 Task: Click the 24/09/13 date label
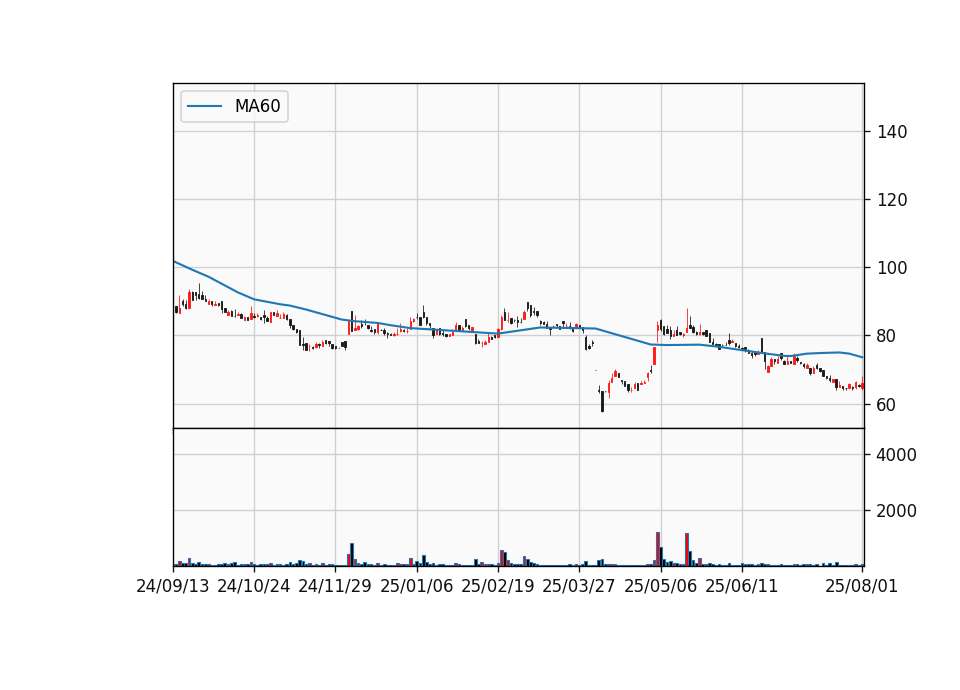click(x=173, y=586)
